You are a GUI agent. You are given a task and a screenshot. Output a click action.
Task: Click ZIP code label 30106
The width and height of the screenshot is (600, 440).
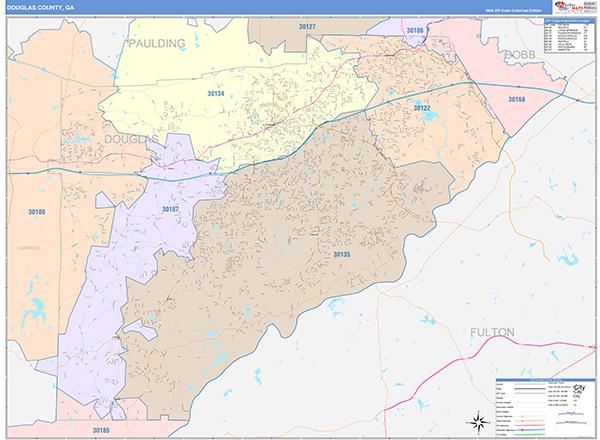pos(415,30)
